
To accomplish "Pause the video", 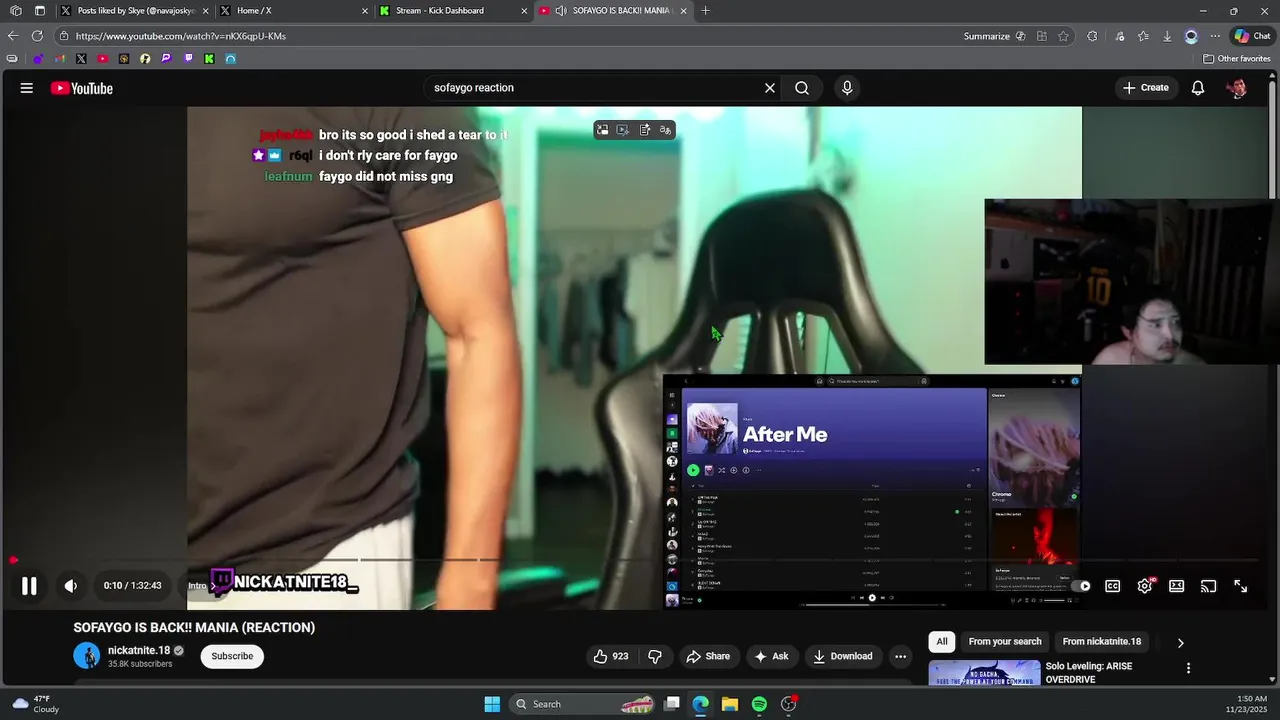I will click(x=29, y=586).
